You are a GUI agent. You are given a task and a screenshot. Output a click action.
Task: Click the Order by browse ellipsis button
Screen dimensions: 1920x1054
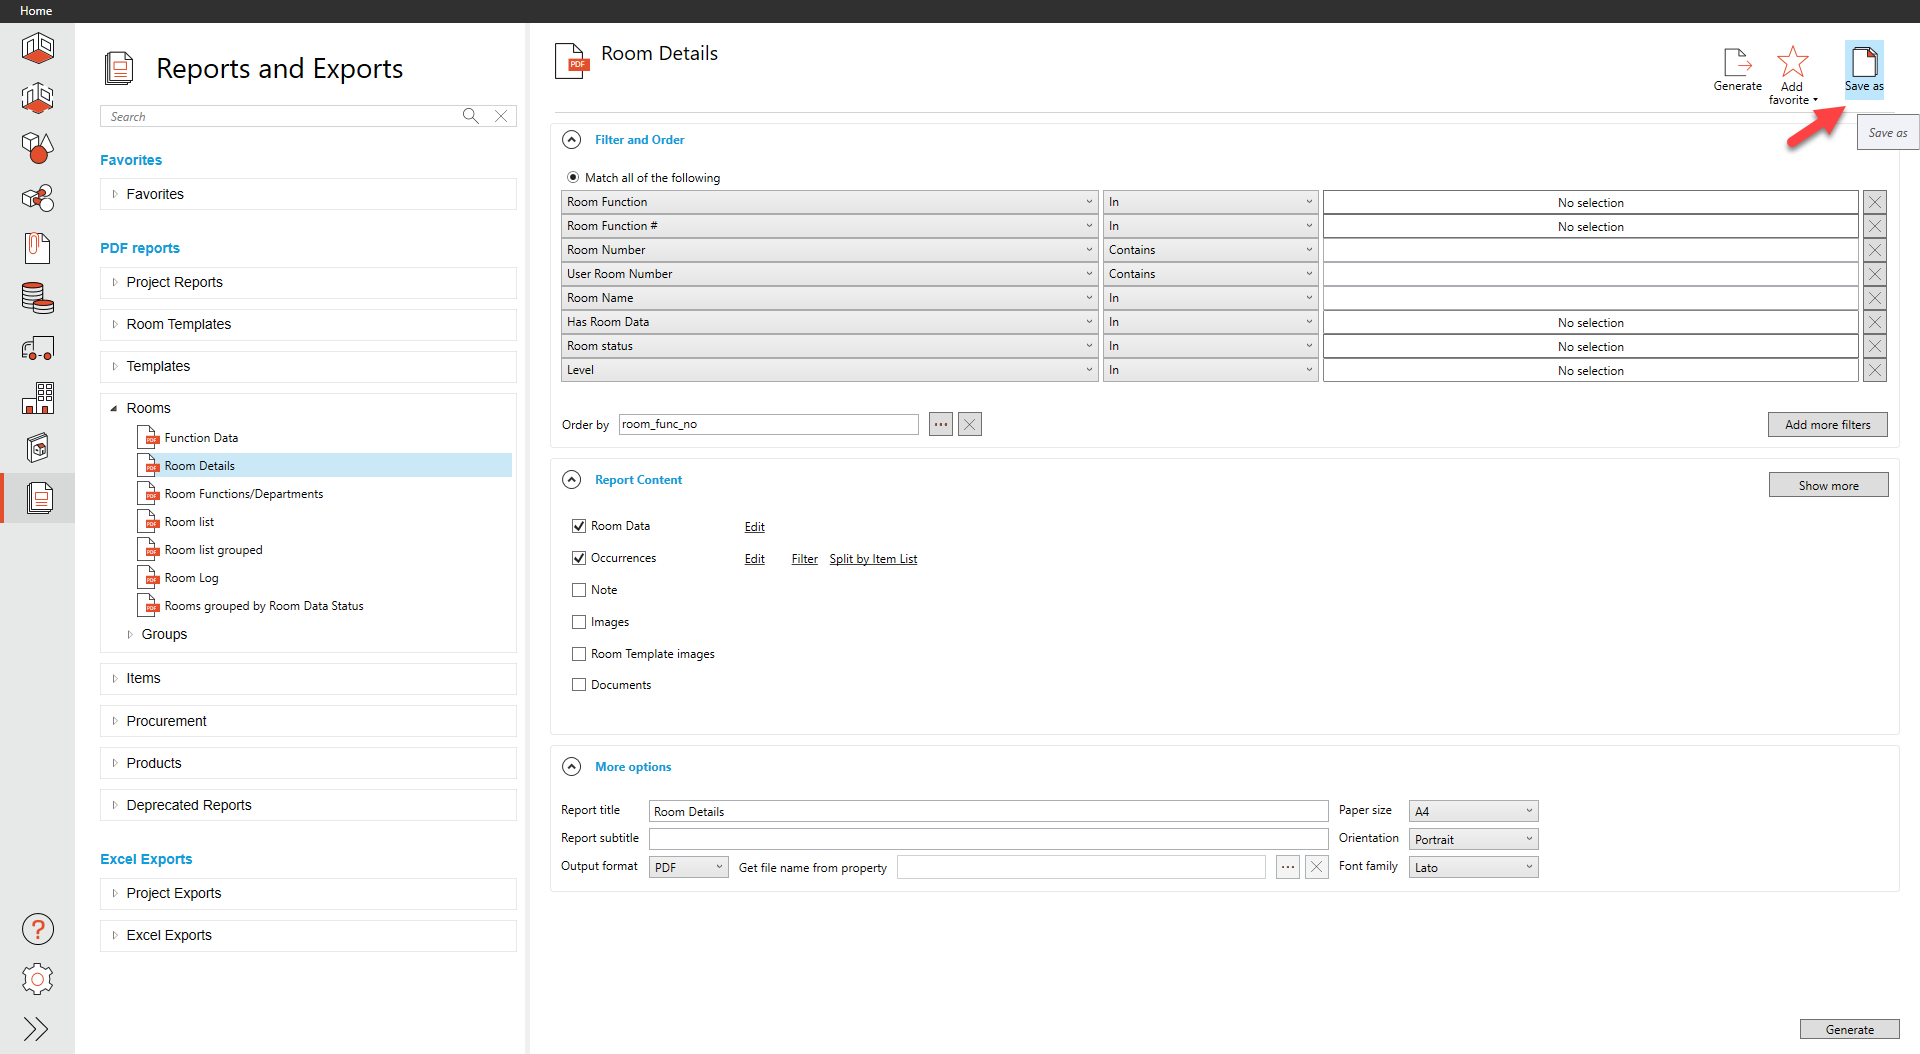(940, 424)
